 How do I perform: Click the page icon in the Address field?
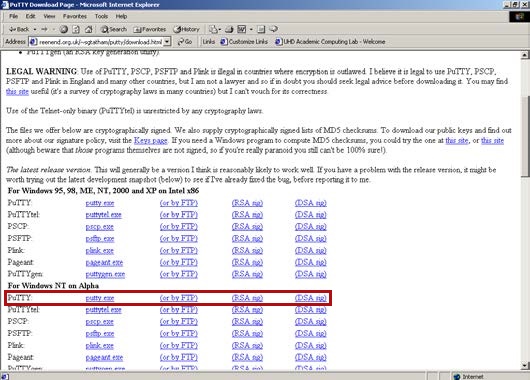33,42
